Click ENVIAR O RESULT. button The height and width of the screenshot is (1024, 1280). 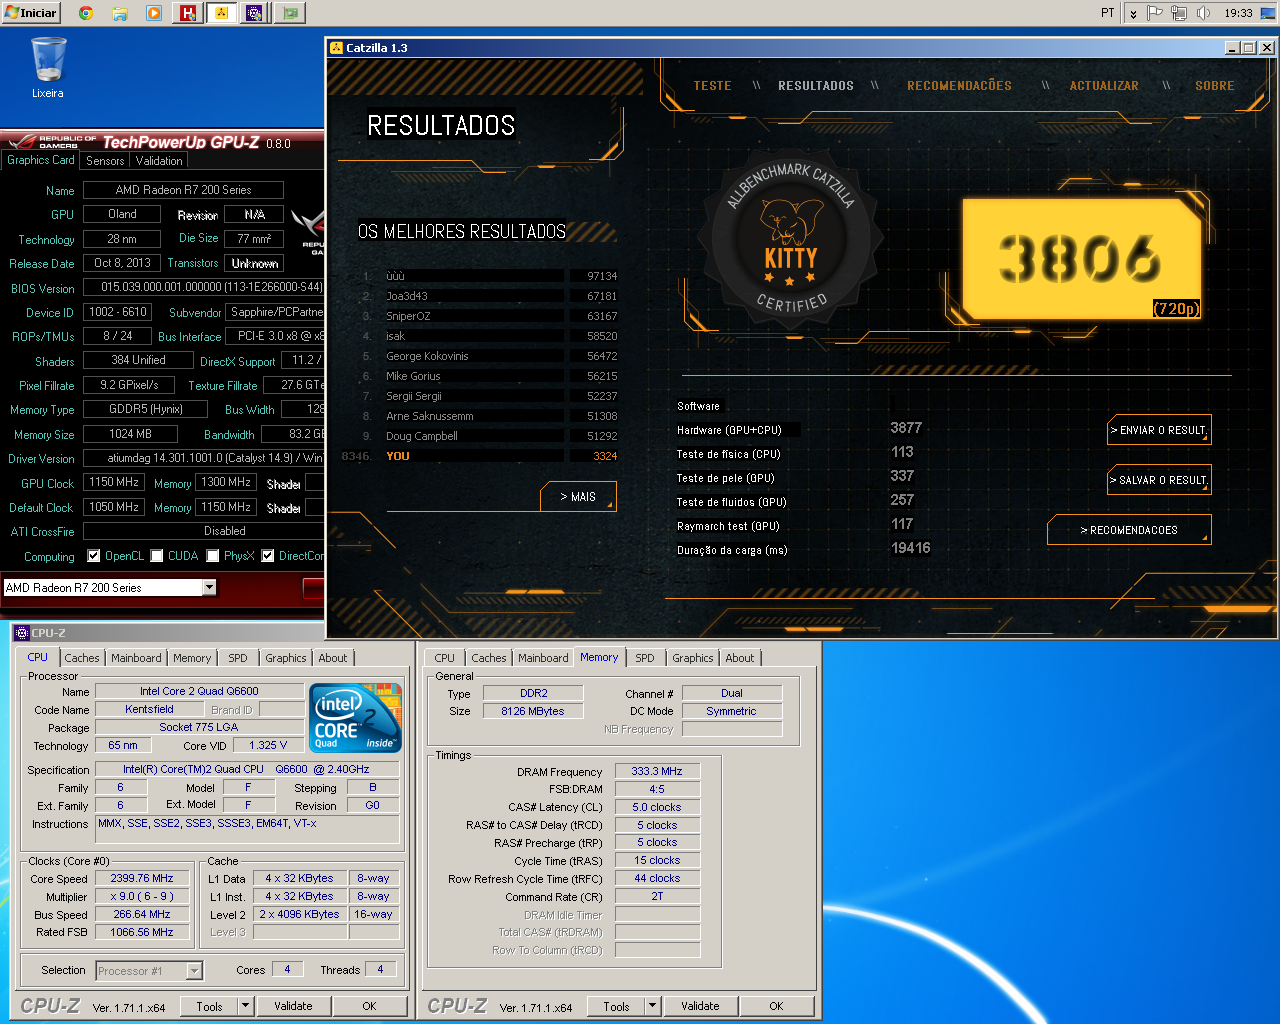coord(1159,430)
